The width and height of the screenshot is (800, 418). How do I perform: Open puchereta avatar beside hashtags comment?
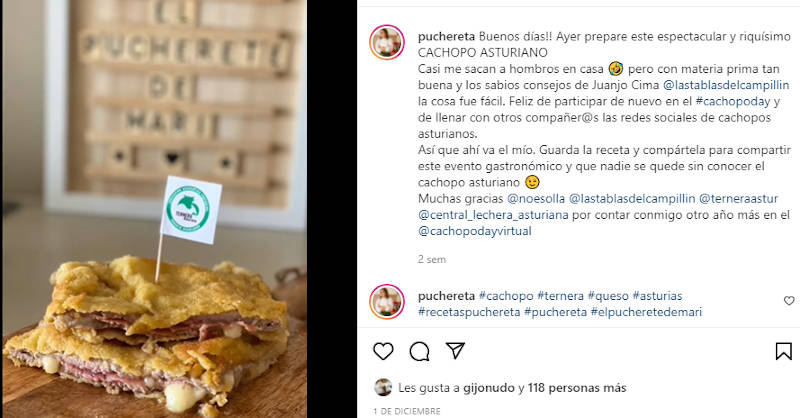click(387, 302)
